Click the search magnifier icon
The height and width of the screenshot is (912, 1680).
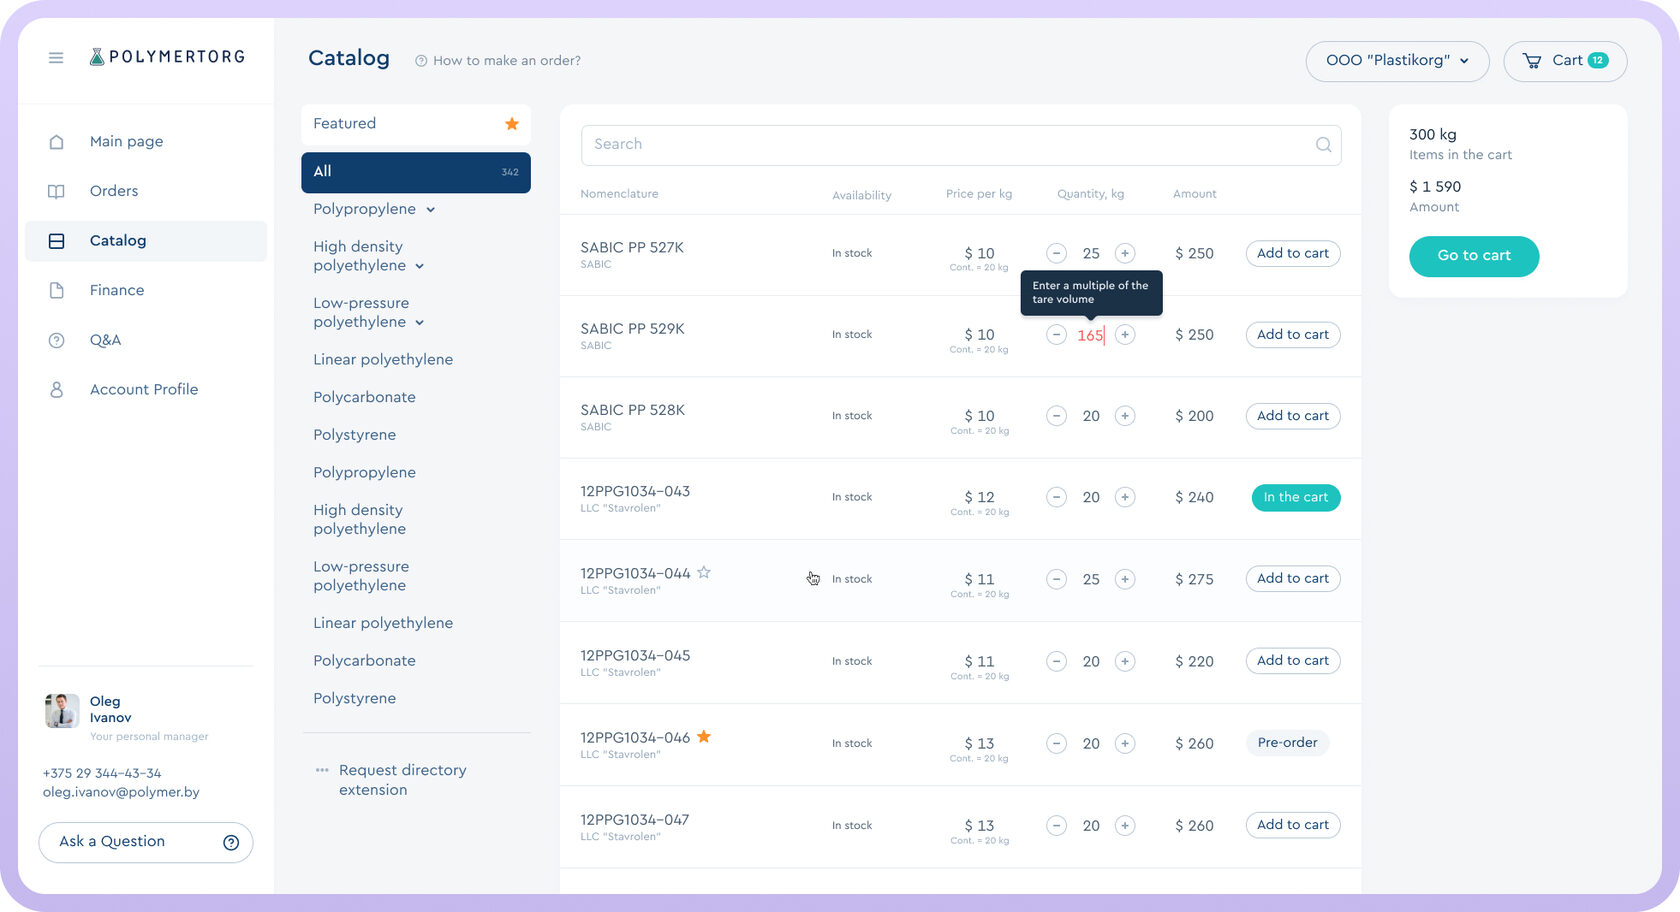pos(1323,145)
